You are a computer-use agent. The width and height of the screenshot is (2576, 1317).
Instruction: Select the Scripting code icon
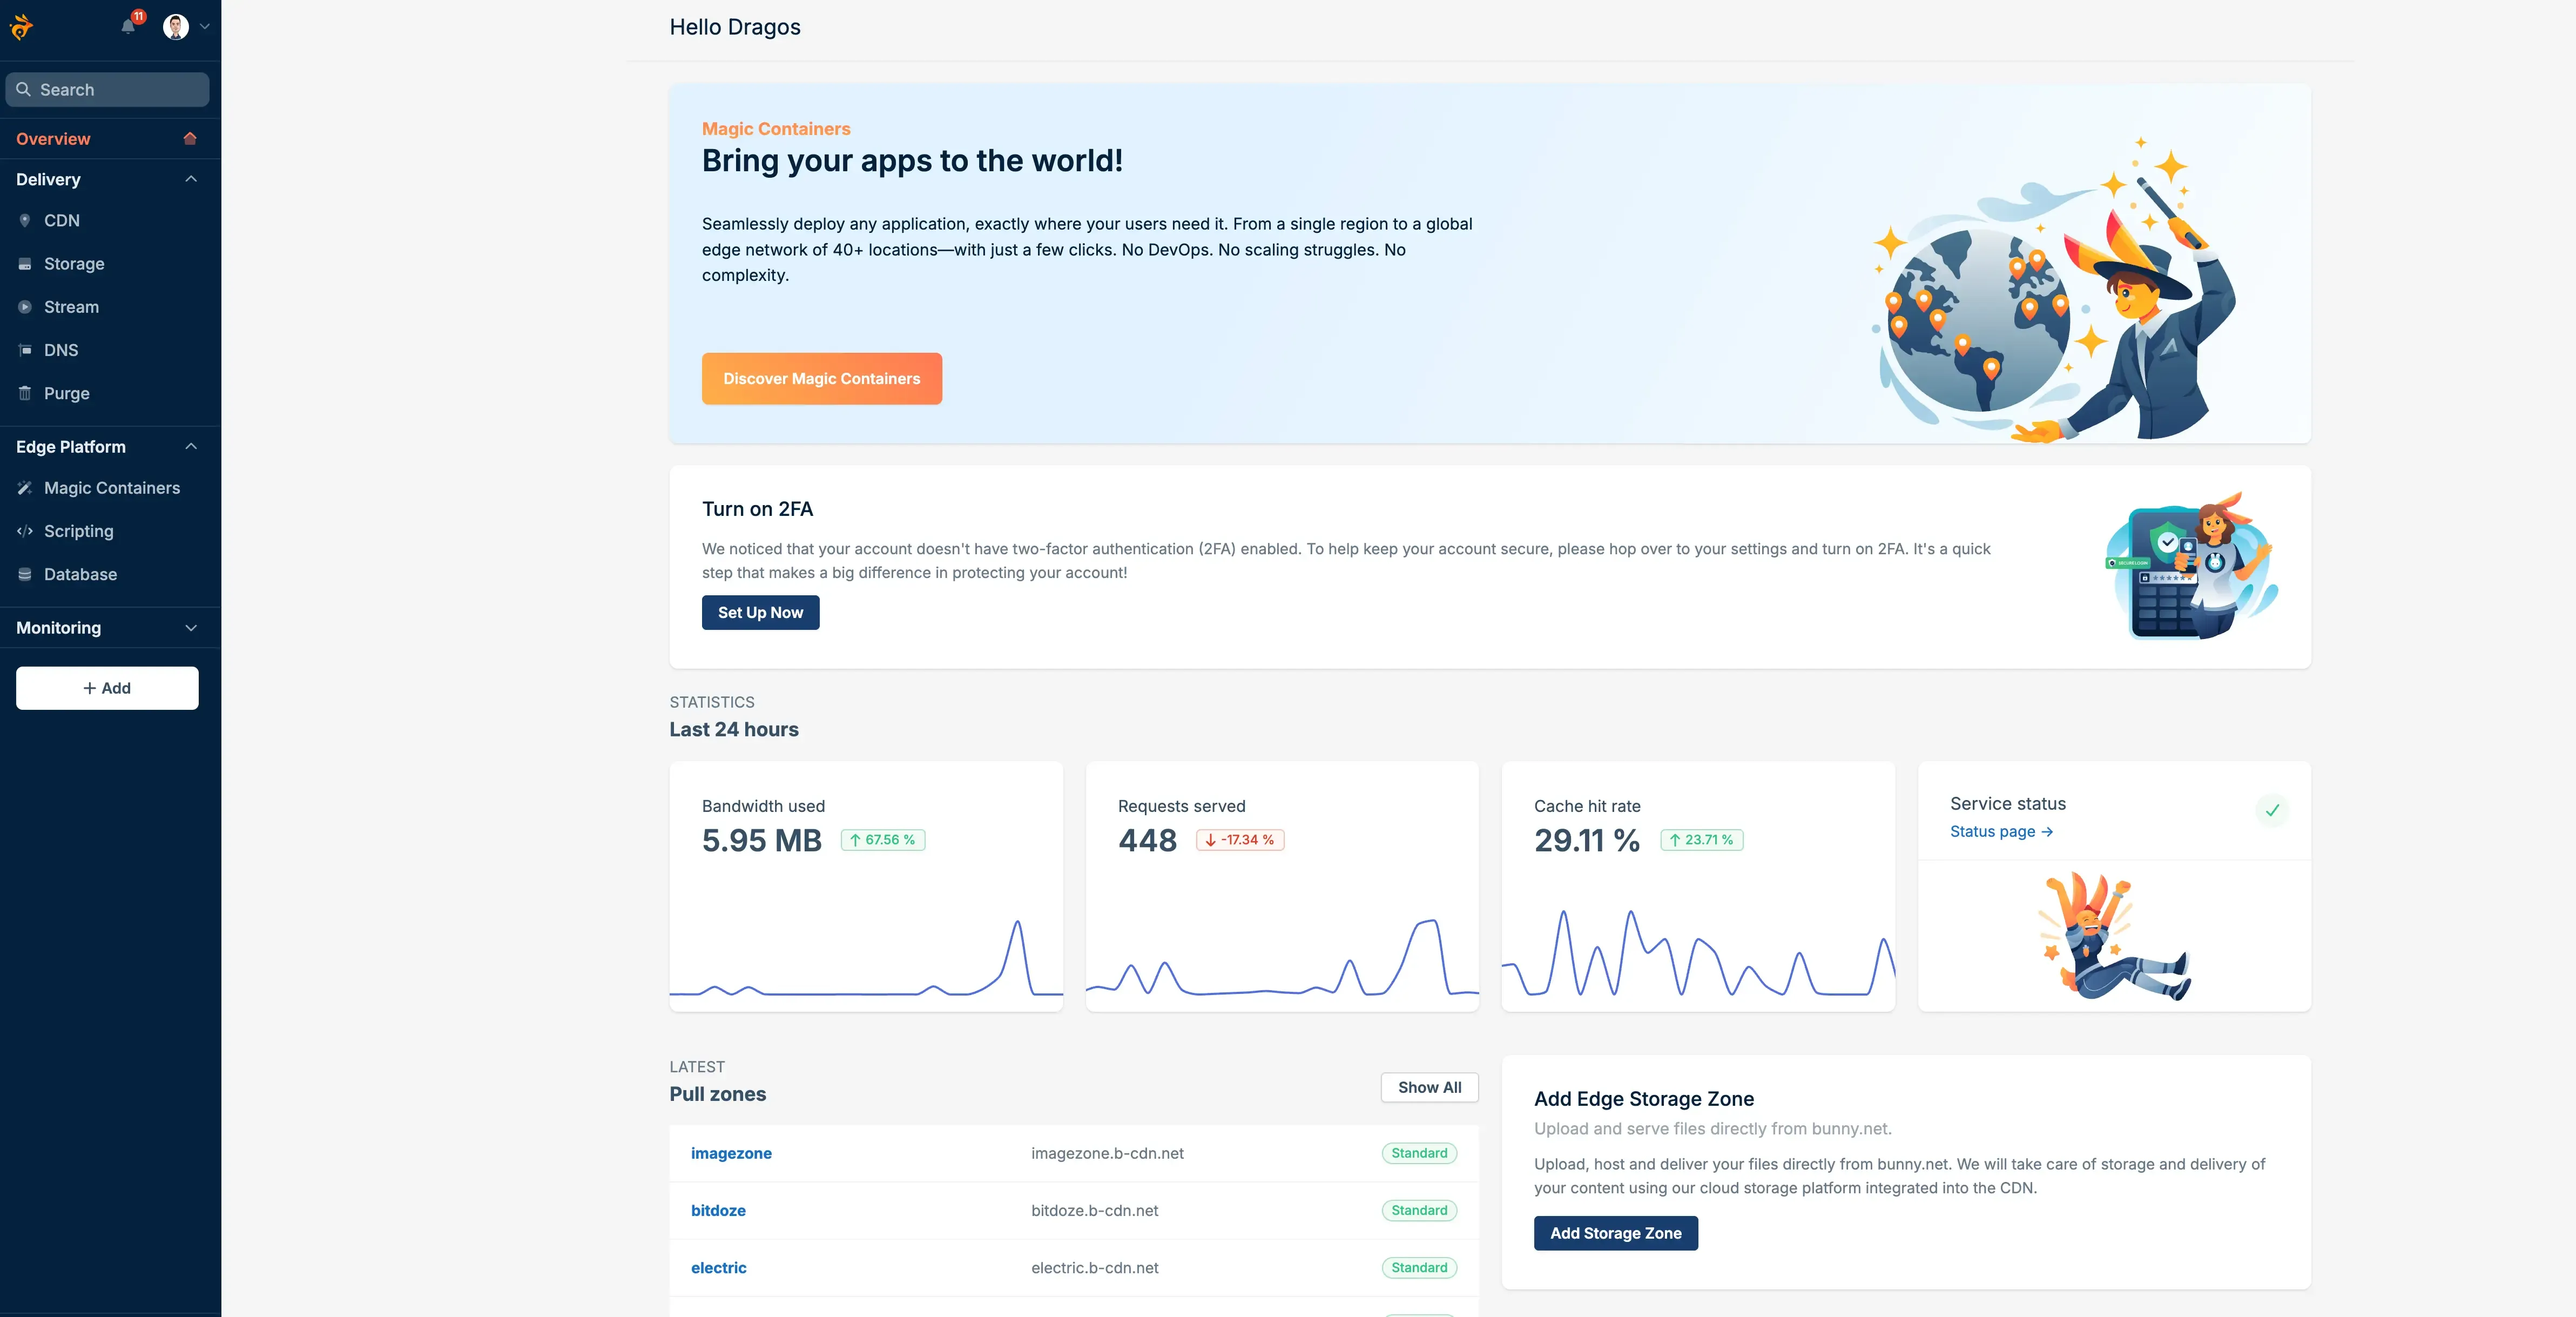24,530
